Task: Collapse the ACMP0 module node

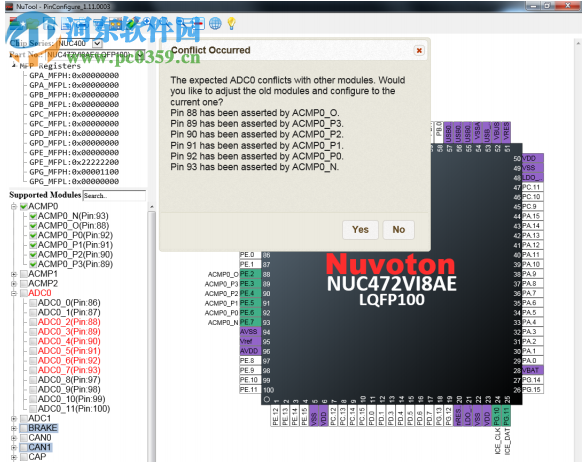Action: 14,206
